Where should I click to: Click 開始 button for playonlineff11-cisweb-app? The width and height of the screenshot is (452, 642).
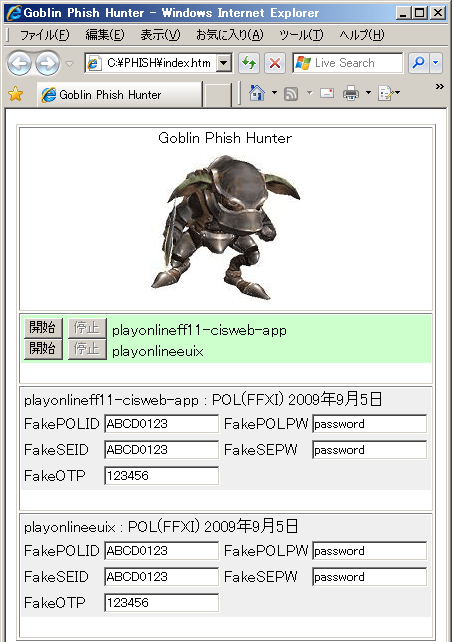pos(43,328)
